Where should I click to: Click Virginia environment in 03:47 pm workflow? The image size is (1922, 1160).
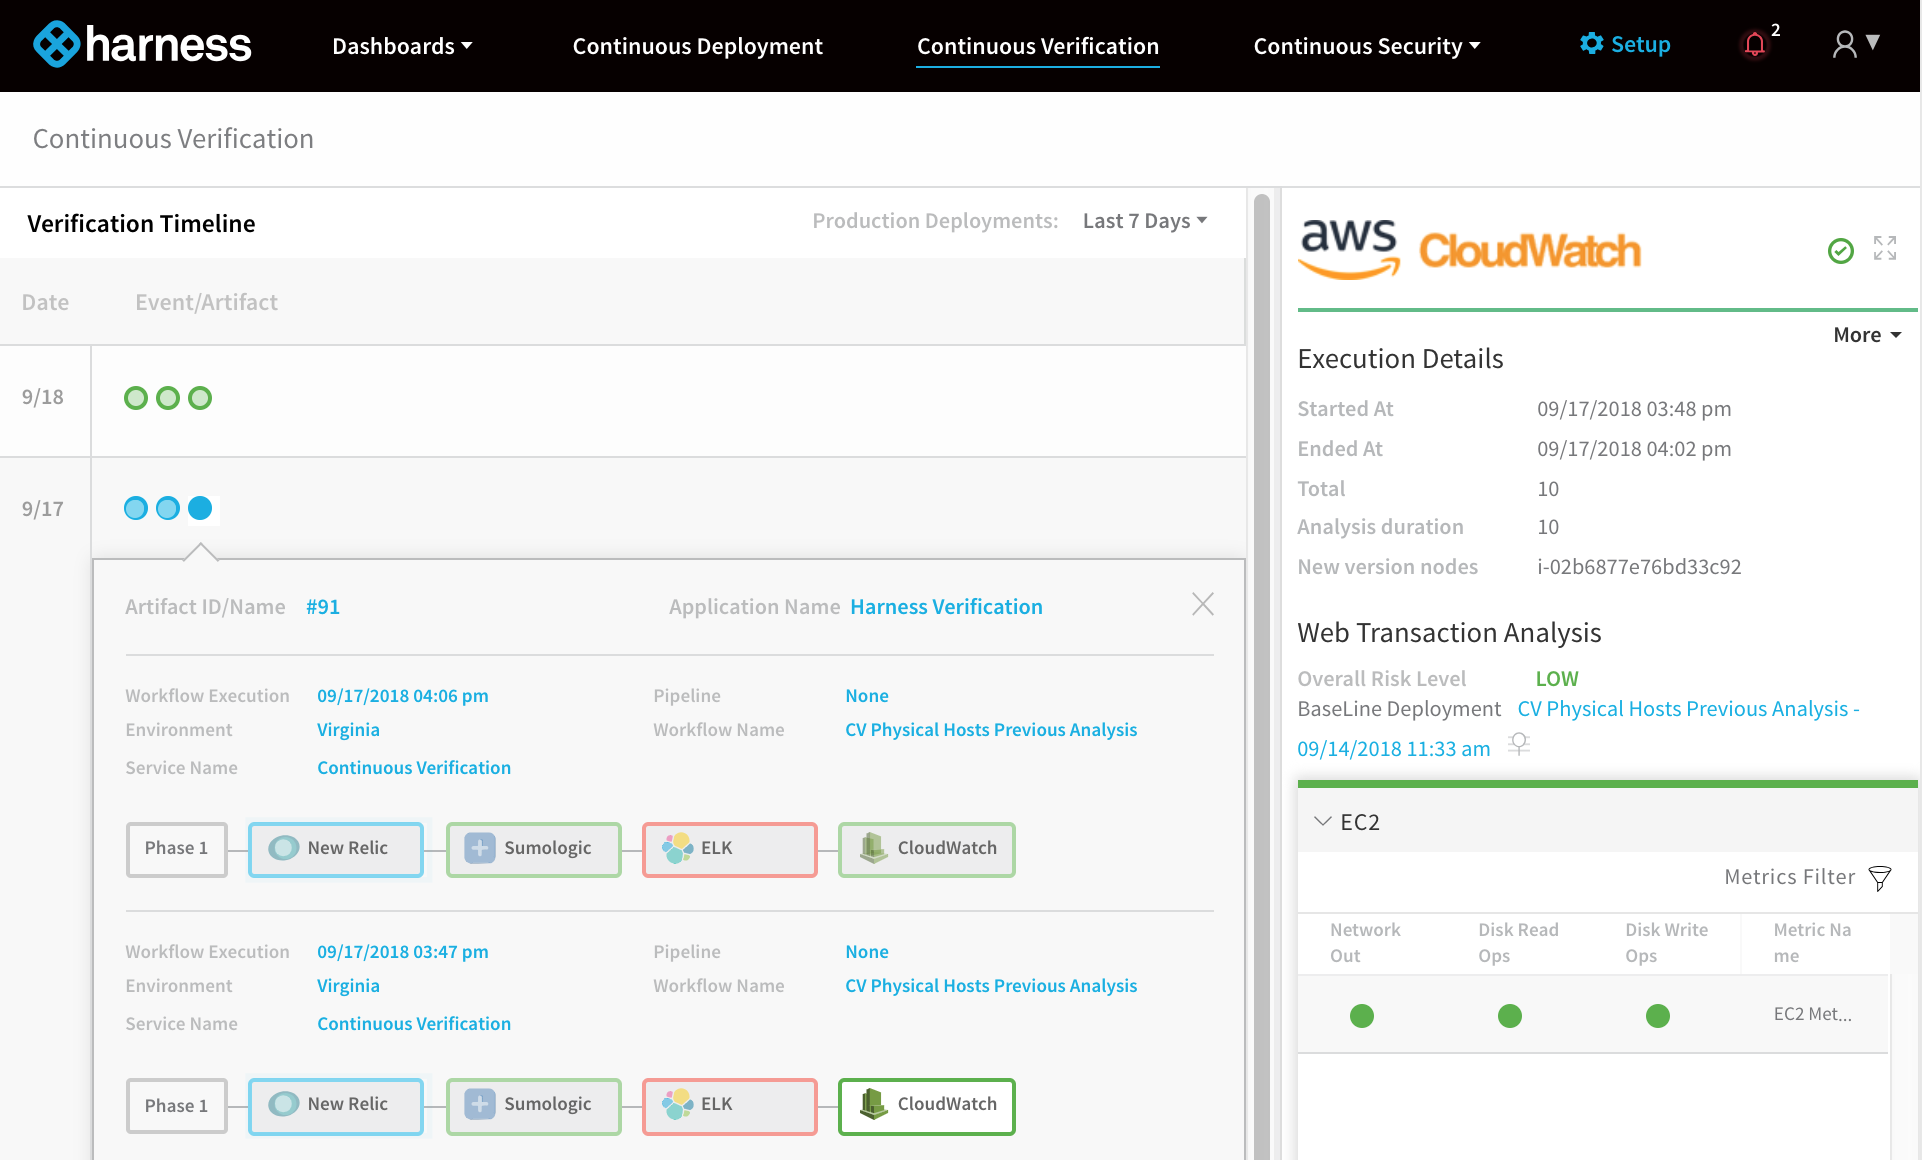point(348,986)
